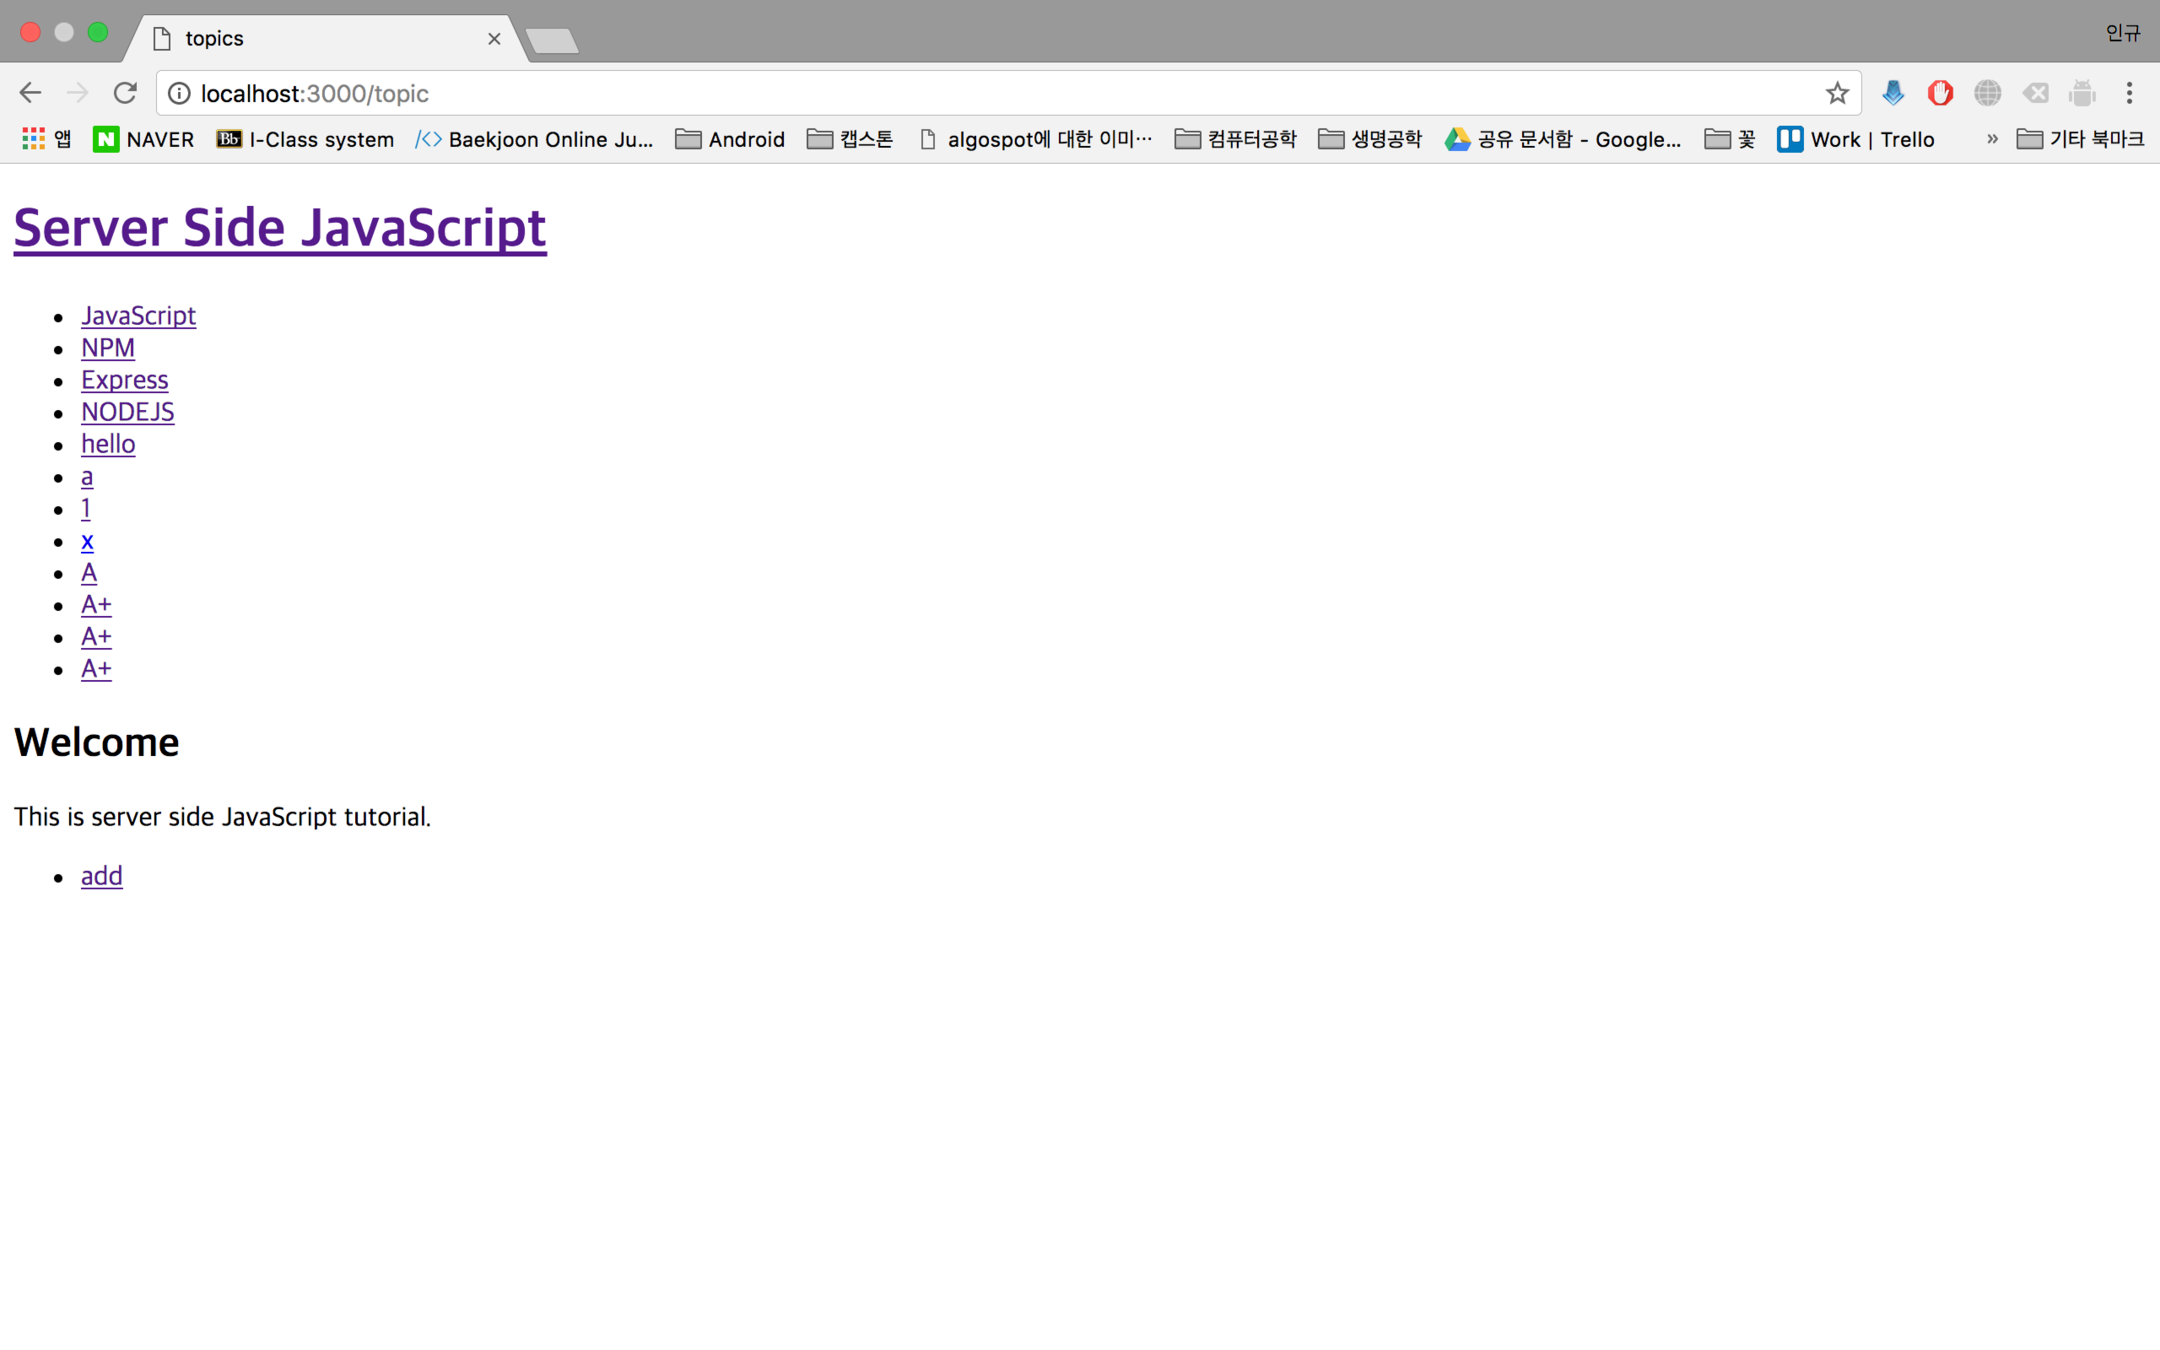Click the add link
The height and width of the screenshot is (1350, 2160).
tap(102, 876)
